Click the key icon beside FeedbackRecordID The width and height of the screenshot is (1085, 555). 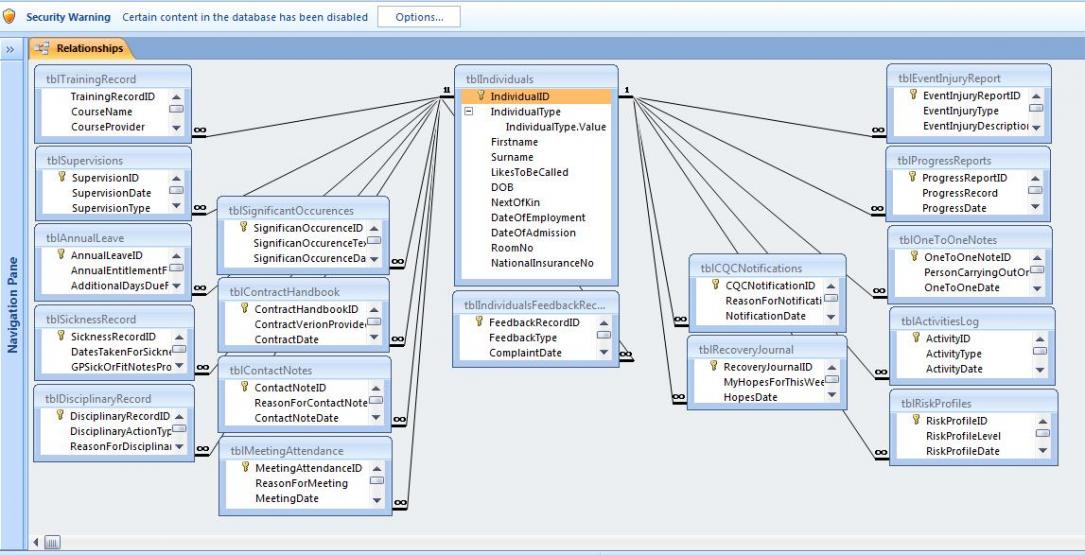tap(478, 321)
